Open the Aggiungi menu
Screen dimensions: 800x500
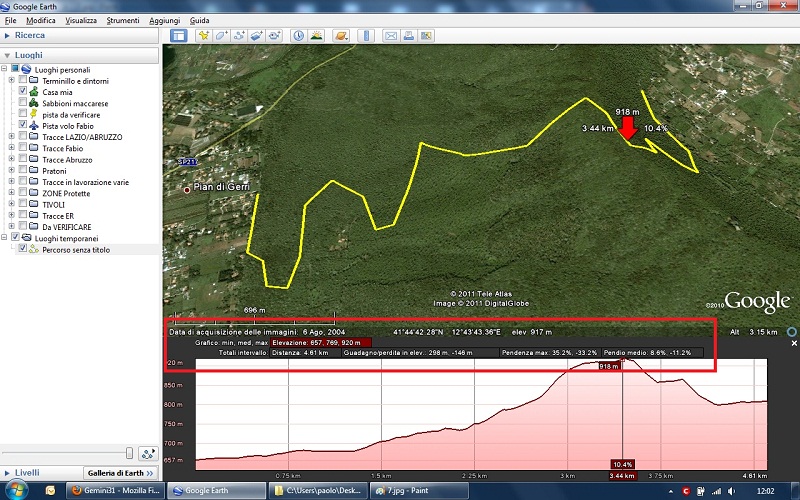click(x=164, y=20)
